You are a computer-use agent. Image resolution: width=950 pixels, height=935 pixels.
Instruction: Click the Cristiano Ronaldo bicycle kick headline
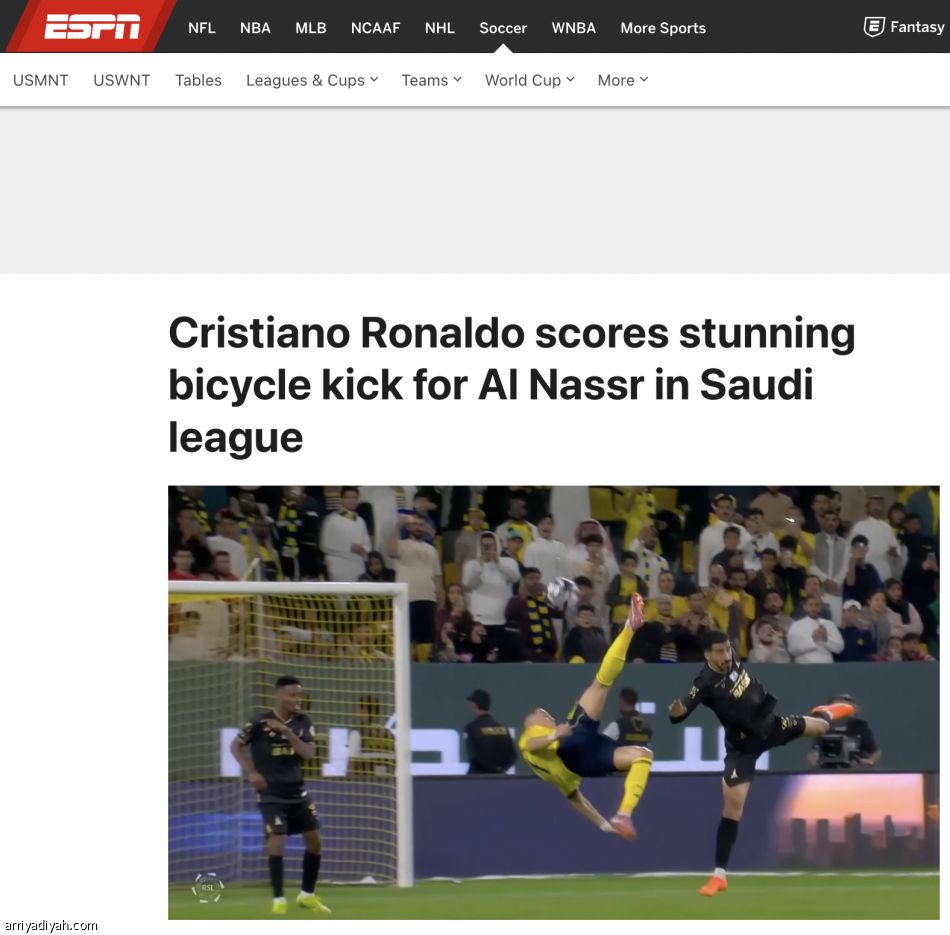click(511, 385)
